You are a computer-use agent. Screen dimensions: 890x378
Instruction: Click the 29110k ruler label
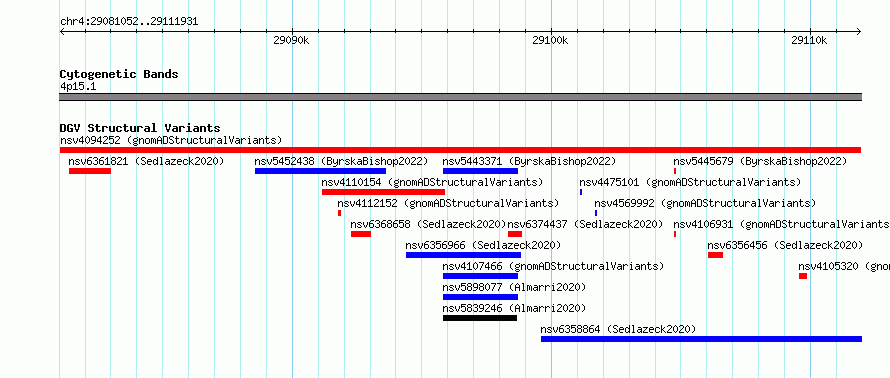pyautogui.click(x=809, y=40)
